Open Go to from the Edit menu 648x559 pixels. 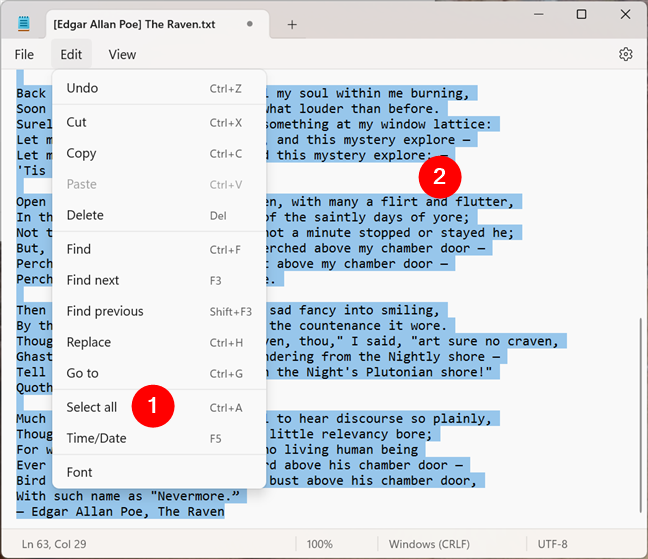pos(159,373)
